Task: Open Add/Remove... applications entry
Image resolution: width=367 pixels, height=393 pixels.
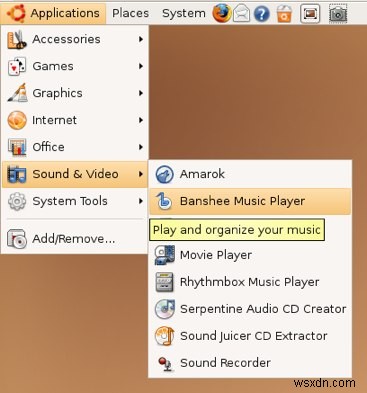Action: (x=75, y=239)
